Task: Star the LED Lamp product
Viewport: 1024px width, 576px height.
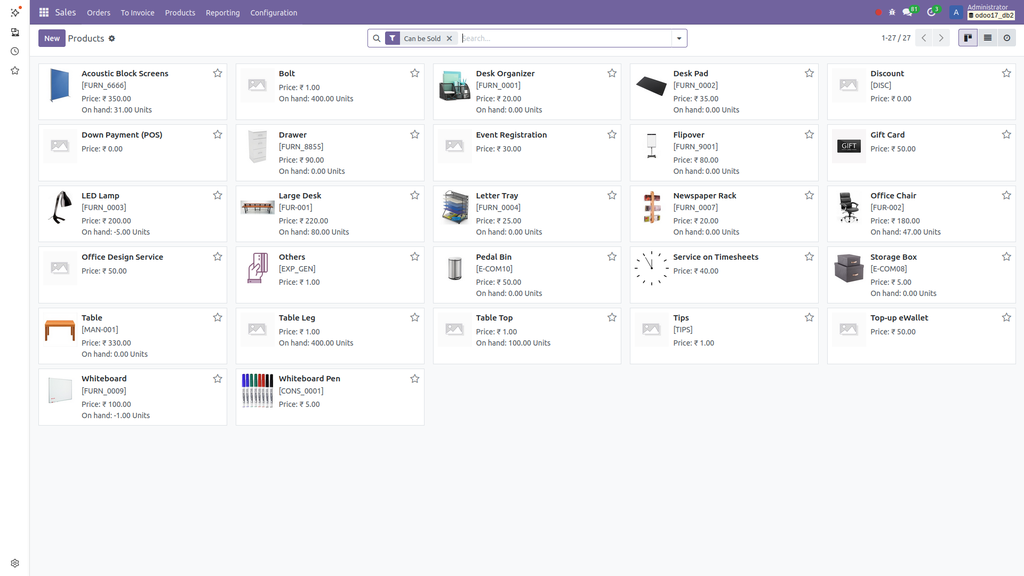Action: [217, 195]
